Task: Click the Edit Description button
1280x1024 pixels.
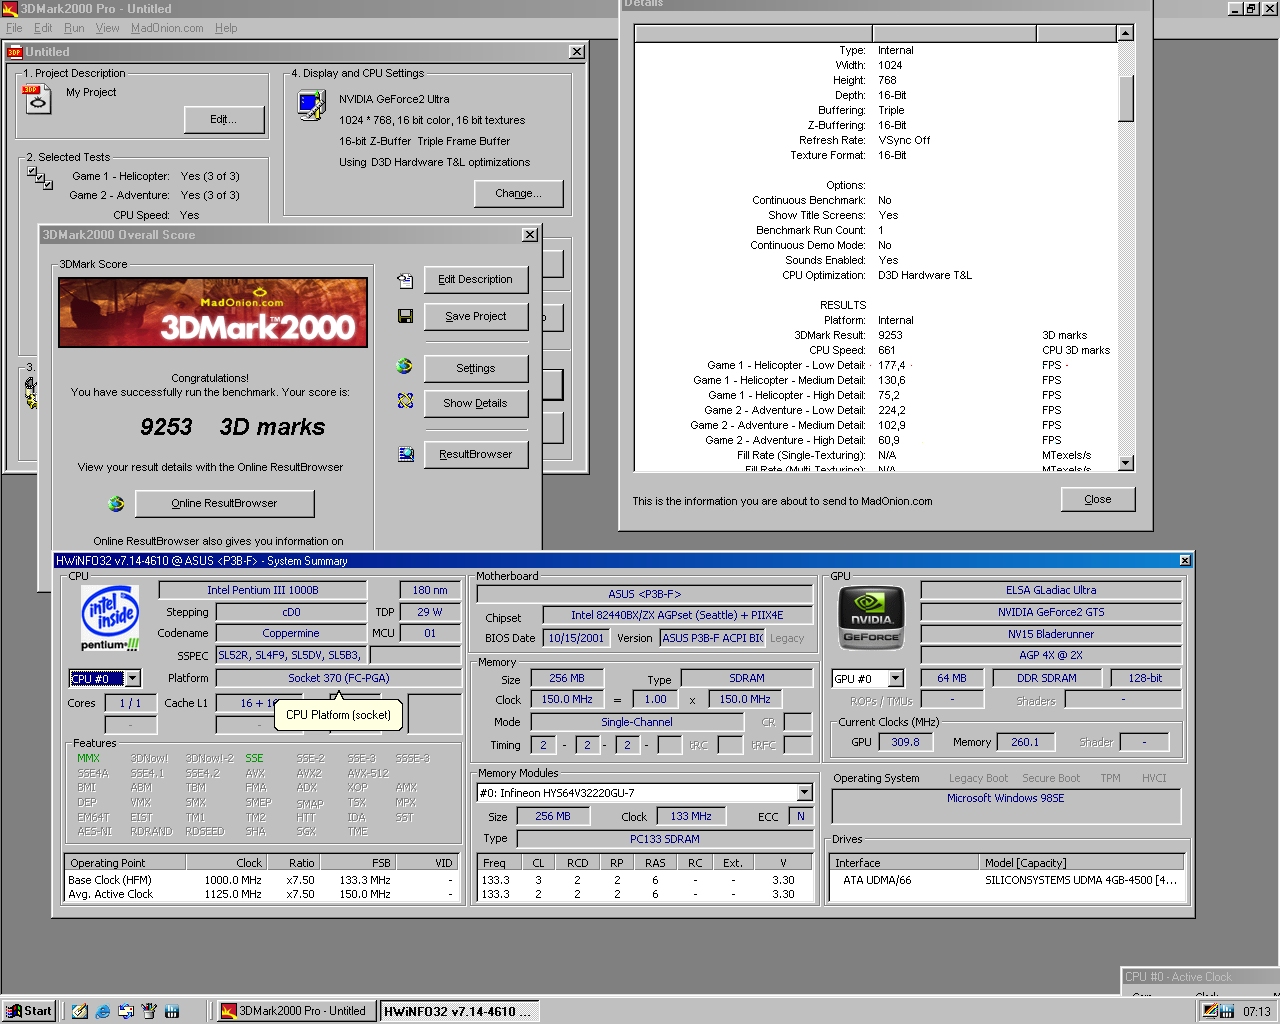Action: point(475,280)
